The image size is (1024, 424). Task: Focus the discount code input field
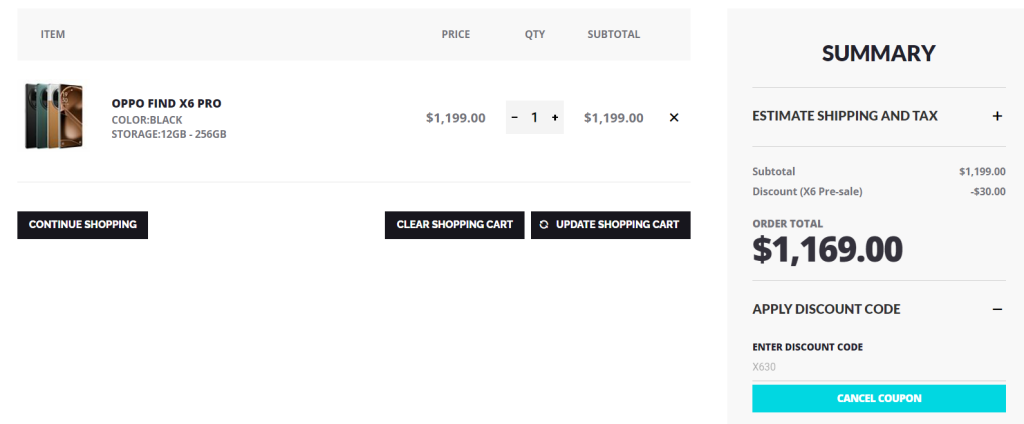(x=879, y=367)
